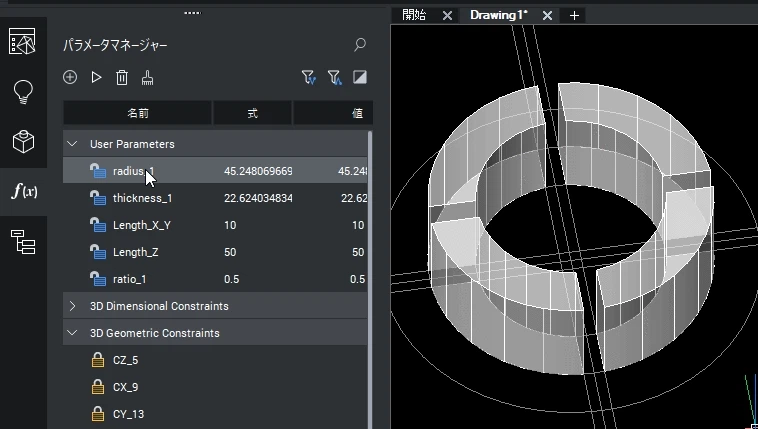The height and width of the screenshot is (429, 758).
Task: Collapse the User Parameters group
Action: tap(72, 144)
